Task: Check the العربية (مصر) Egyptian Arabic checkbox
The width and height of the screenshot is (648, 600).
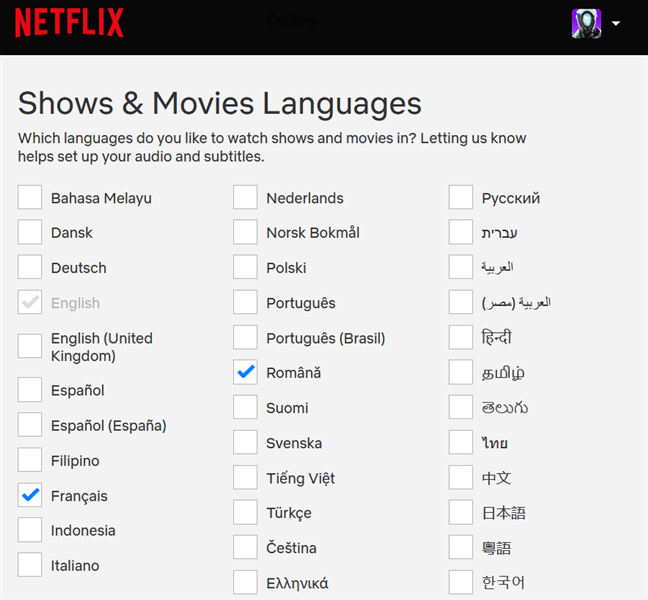Action: pyautogui.click(x=461, y=302)
